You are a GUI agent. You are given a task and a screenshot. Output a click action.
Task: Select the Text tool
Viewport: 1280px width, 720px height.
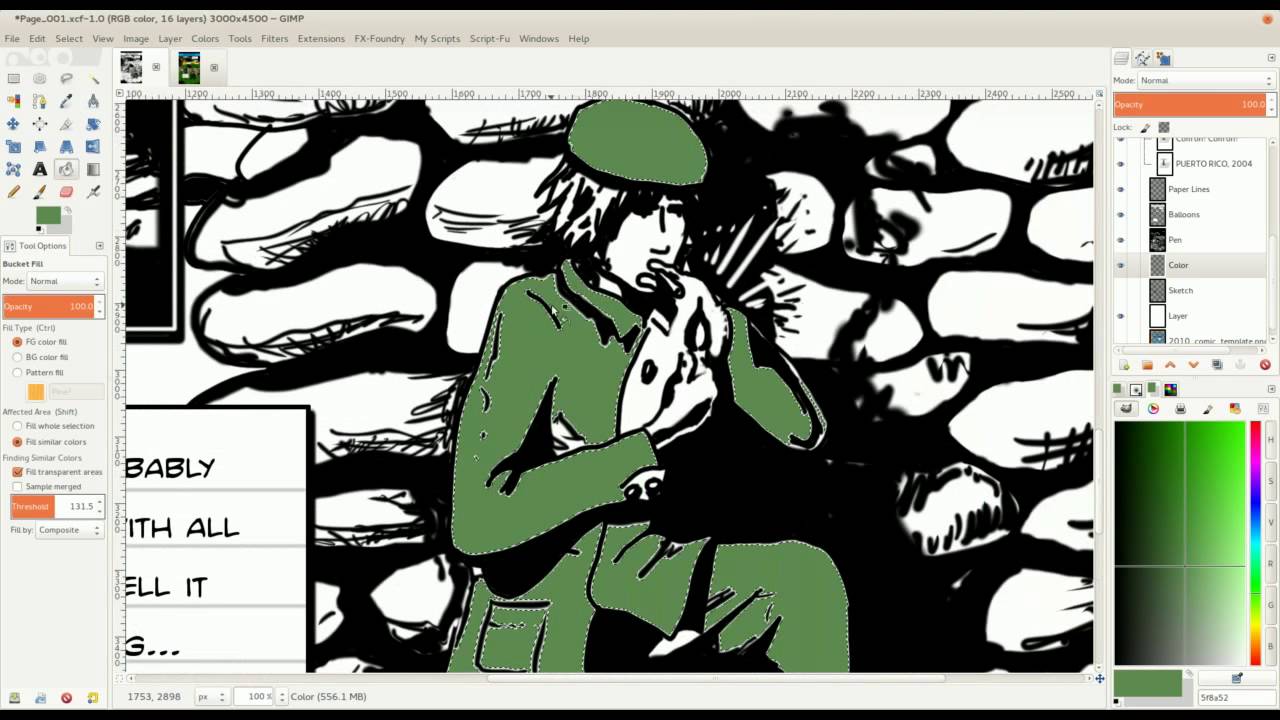[x=40, y=169]
